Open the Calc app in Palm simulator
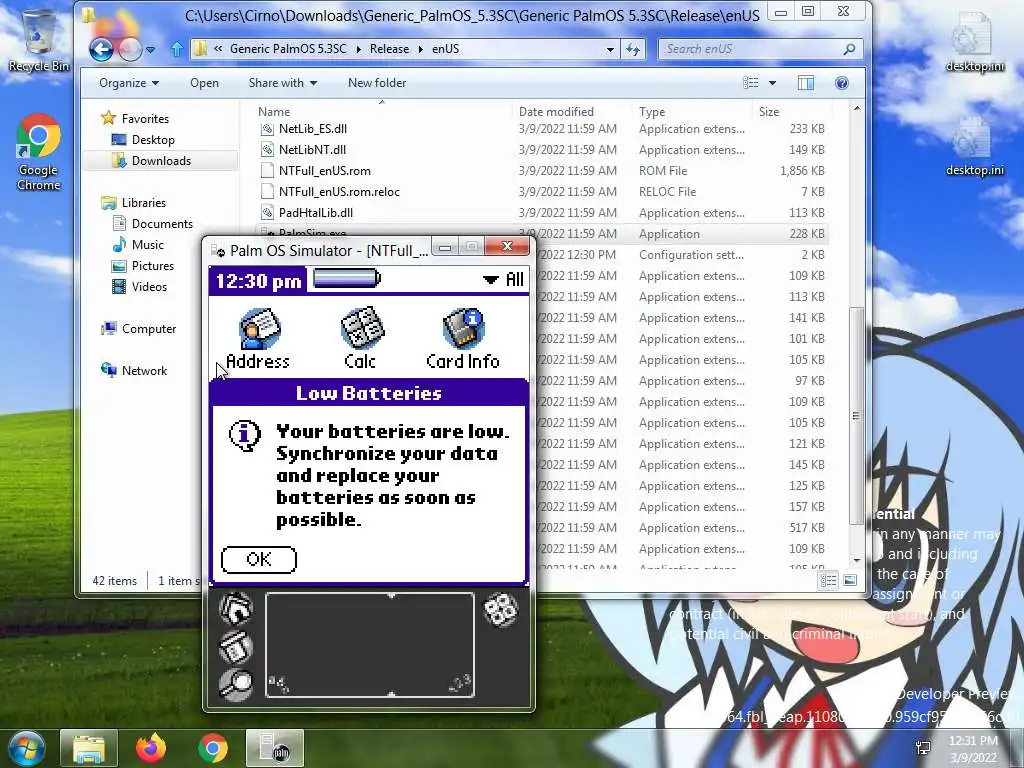Screen dimensions: 1024x768 [x=360, y=339]
